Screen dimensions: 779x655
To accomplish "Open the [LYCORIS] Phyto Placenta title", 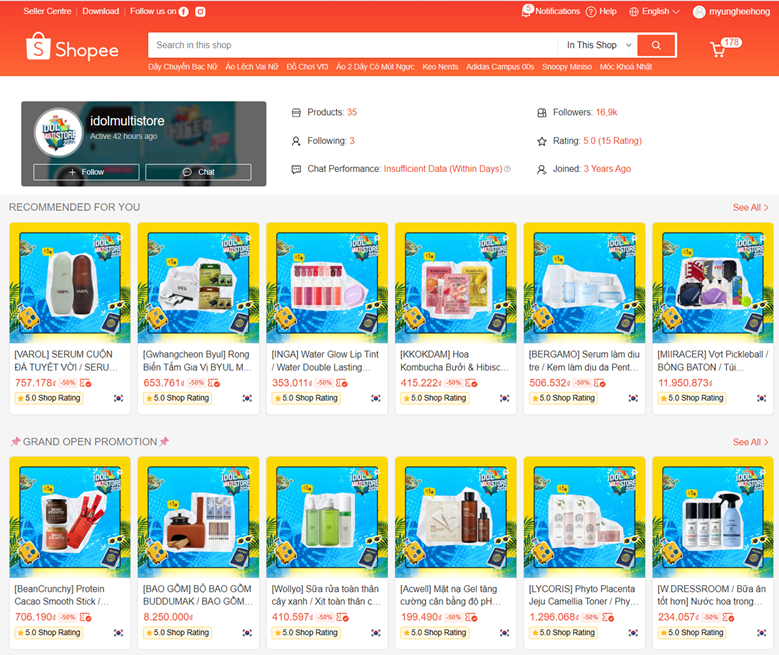I will pos(583,595).
